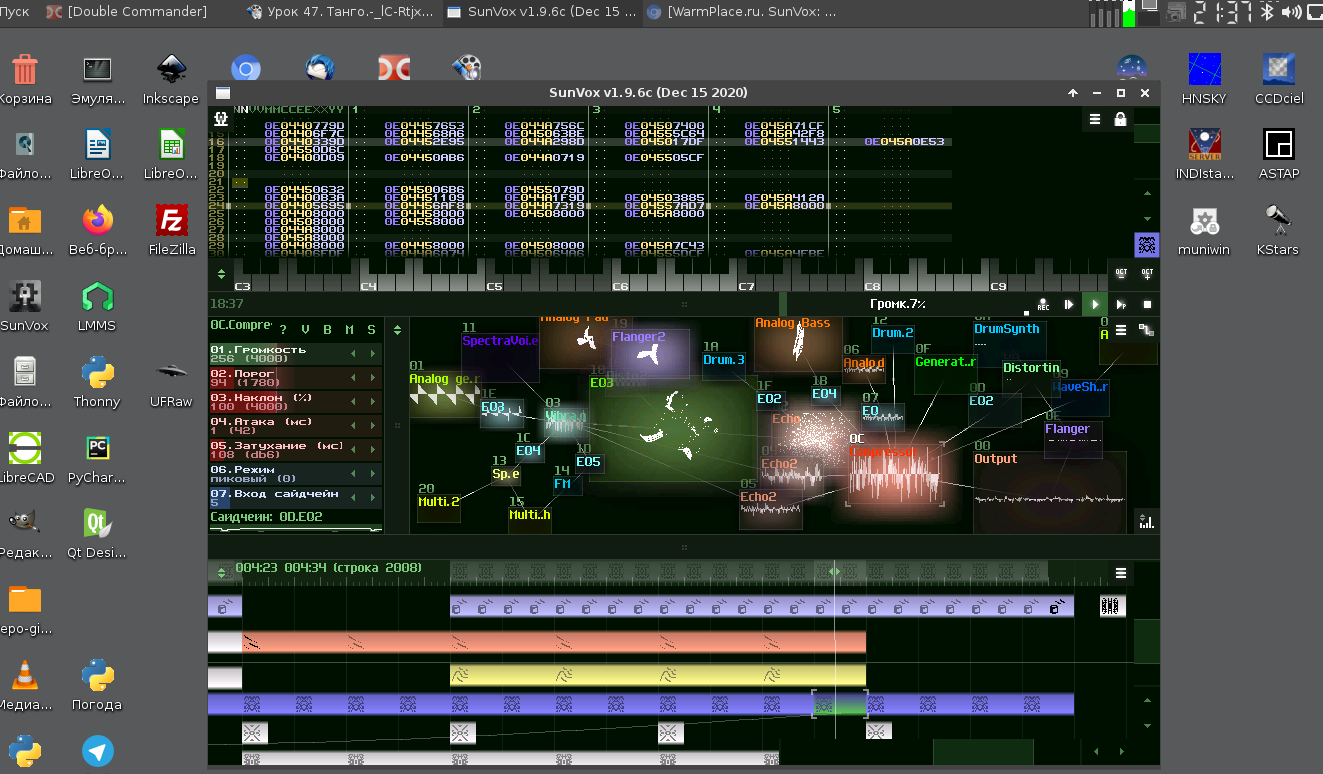Open the SunVox main menu logo icon
Screen dimensions: 1323x774
coord(221,118)
